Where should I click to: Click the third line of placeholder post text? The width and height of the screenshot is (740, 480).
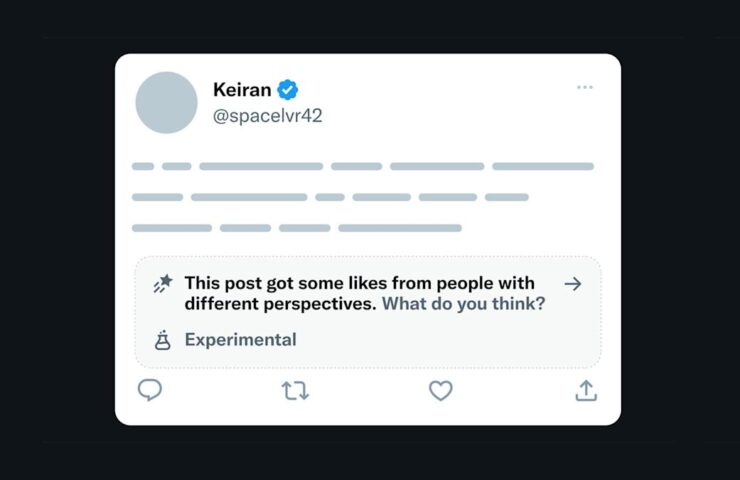pos(296,228)
